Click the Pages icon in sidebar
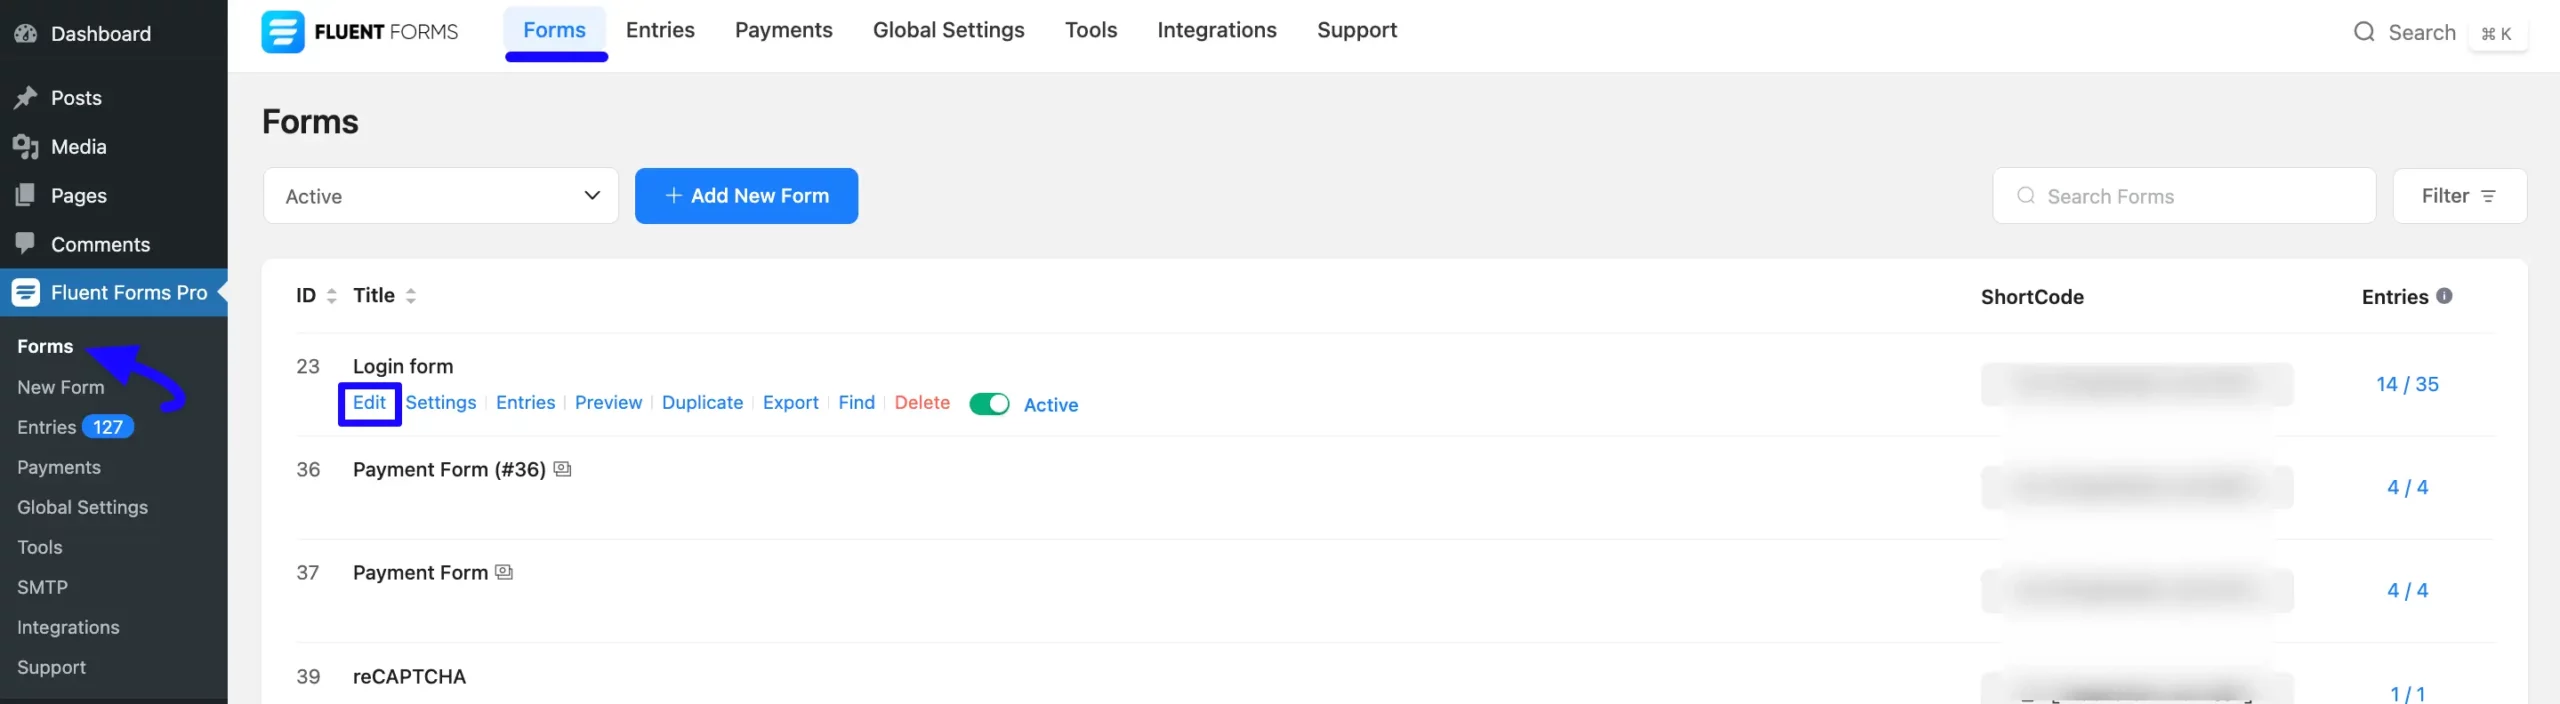The image size is (2560, 704). pos(25,195)
